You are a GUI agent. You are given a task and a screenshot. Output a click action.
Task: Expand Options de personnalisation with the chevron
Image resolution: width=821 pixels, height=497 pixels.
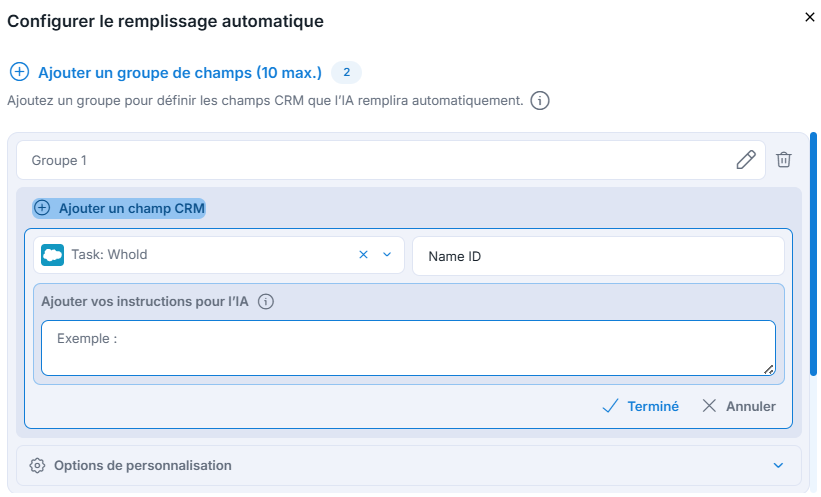[778, 466]
